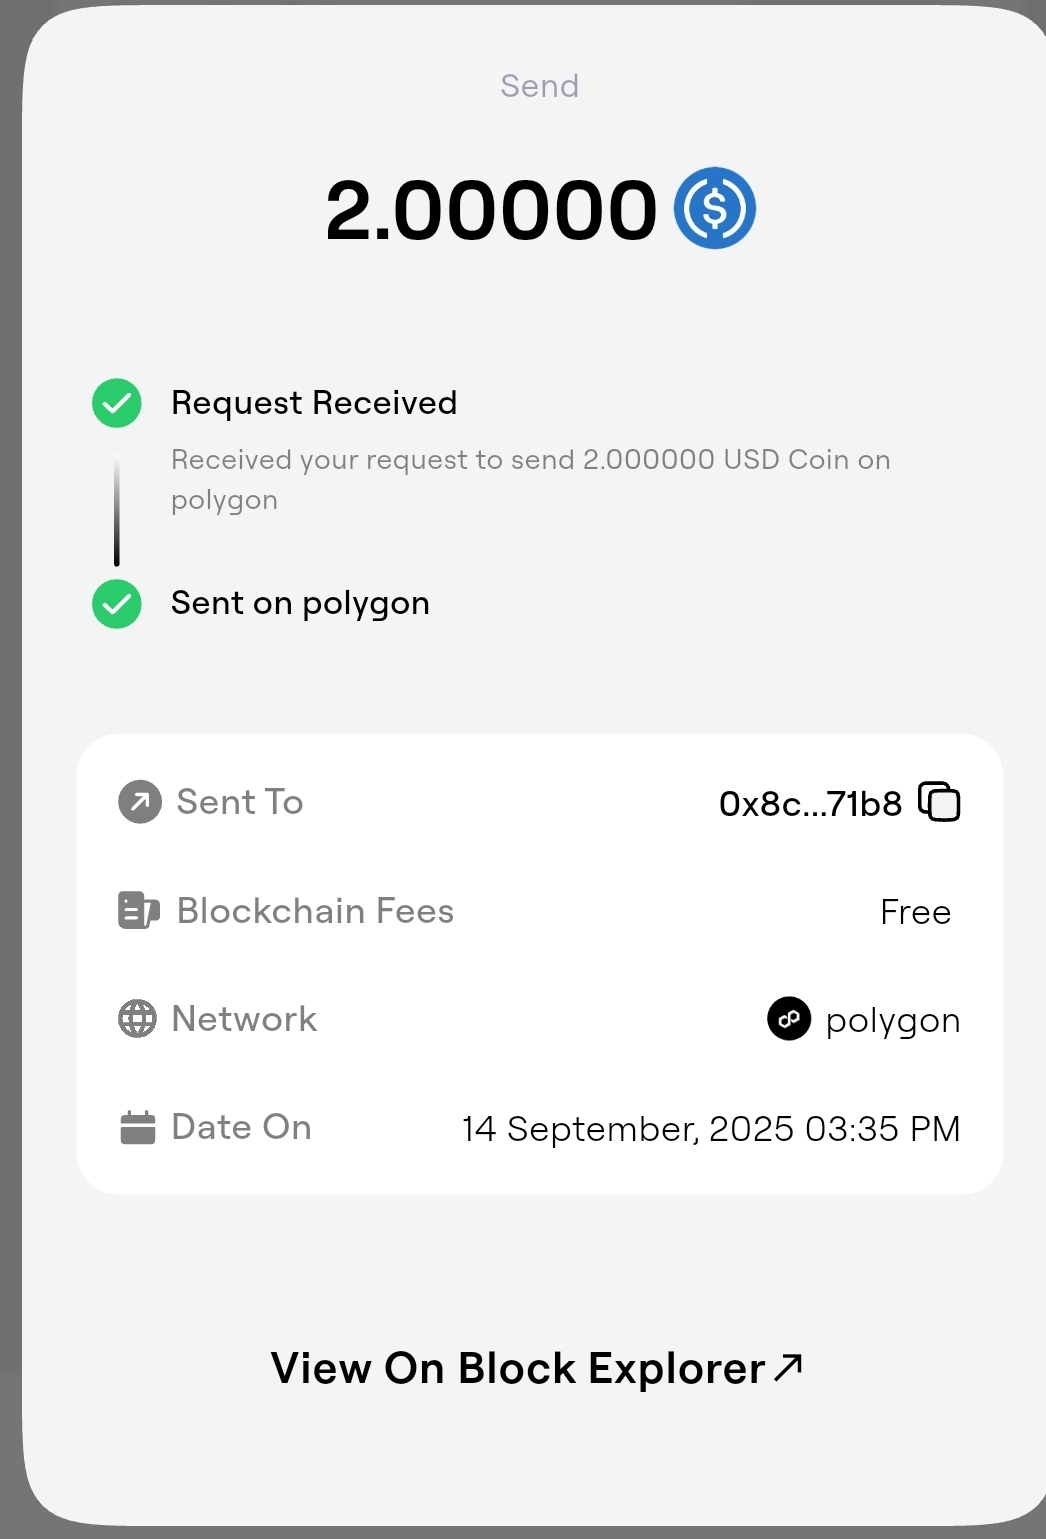The image size is (1046, 1539).
Task: Click the Sent To arrow icon
Action: [140, 802]
